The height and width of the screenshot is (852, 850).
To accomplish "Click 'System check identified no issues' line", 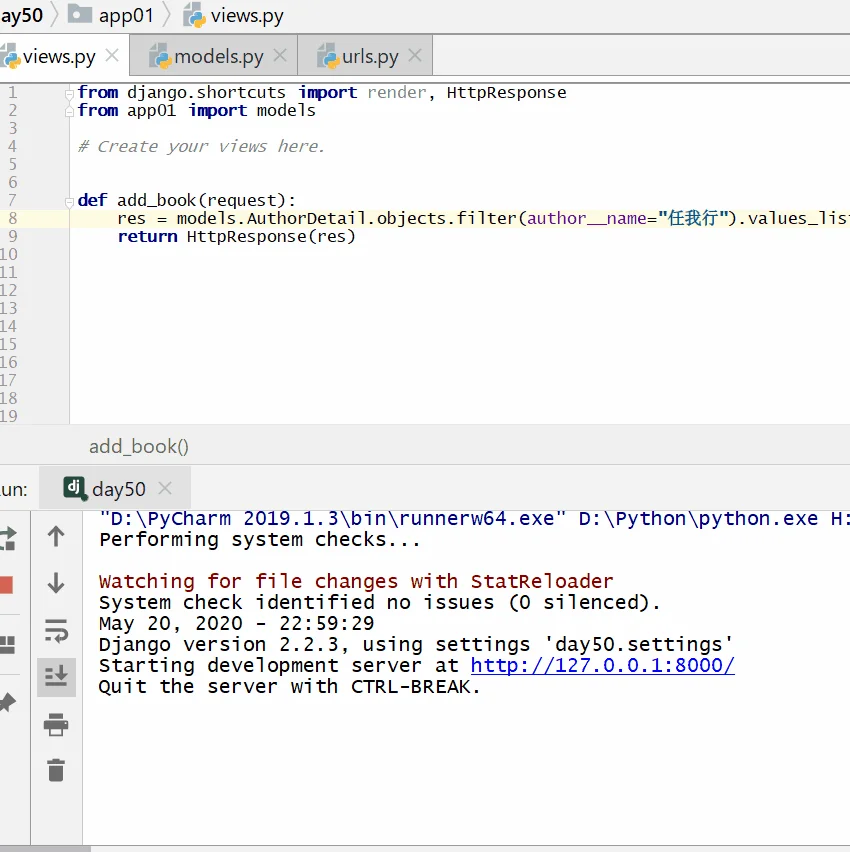I will coord(379,603).
